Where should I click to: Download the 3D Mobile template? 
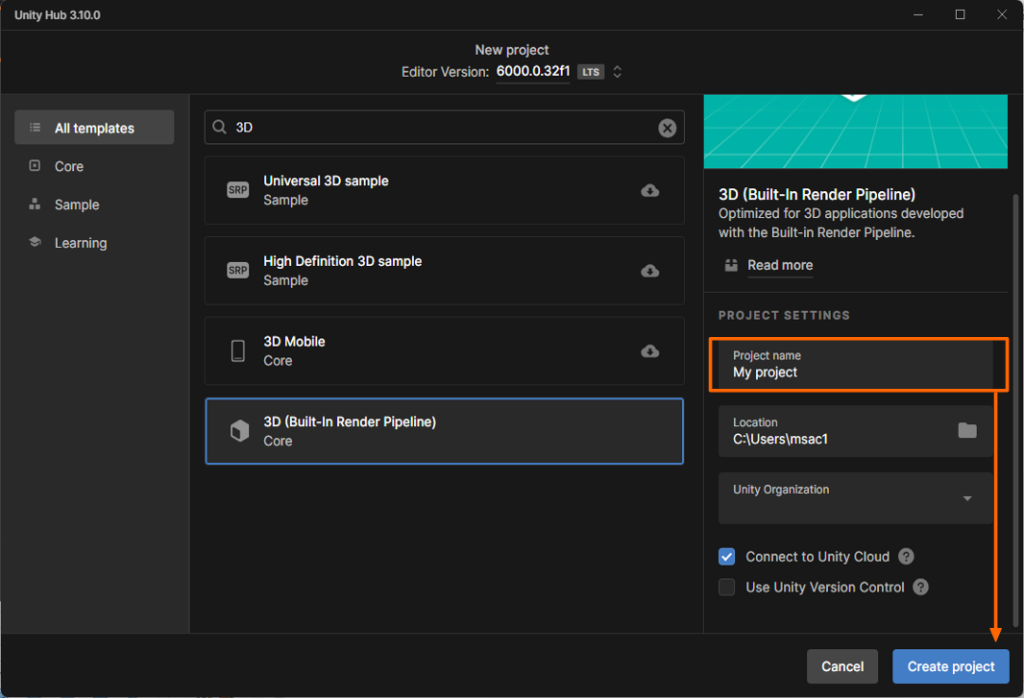coord(650,351)
